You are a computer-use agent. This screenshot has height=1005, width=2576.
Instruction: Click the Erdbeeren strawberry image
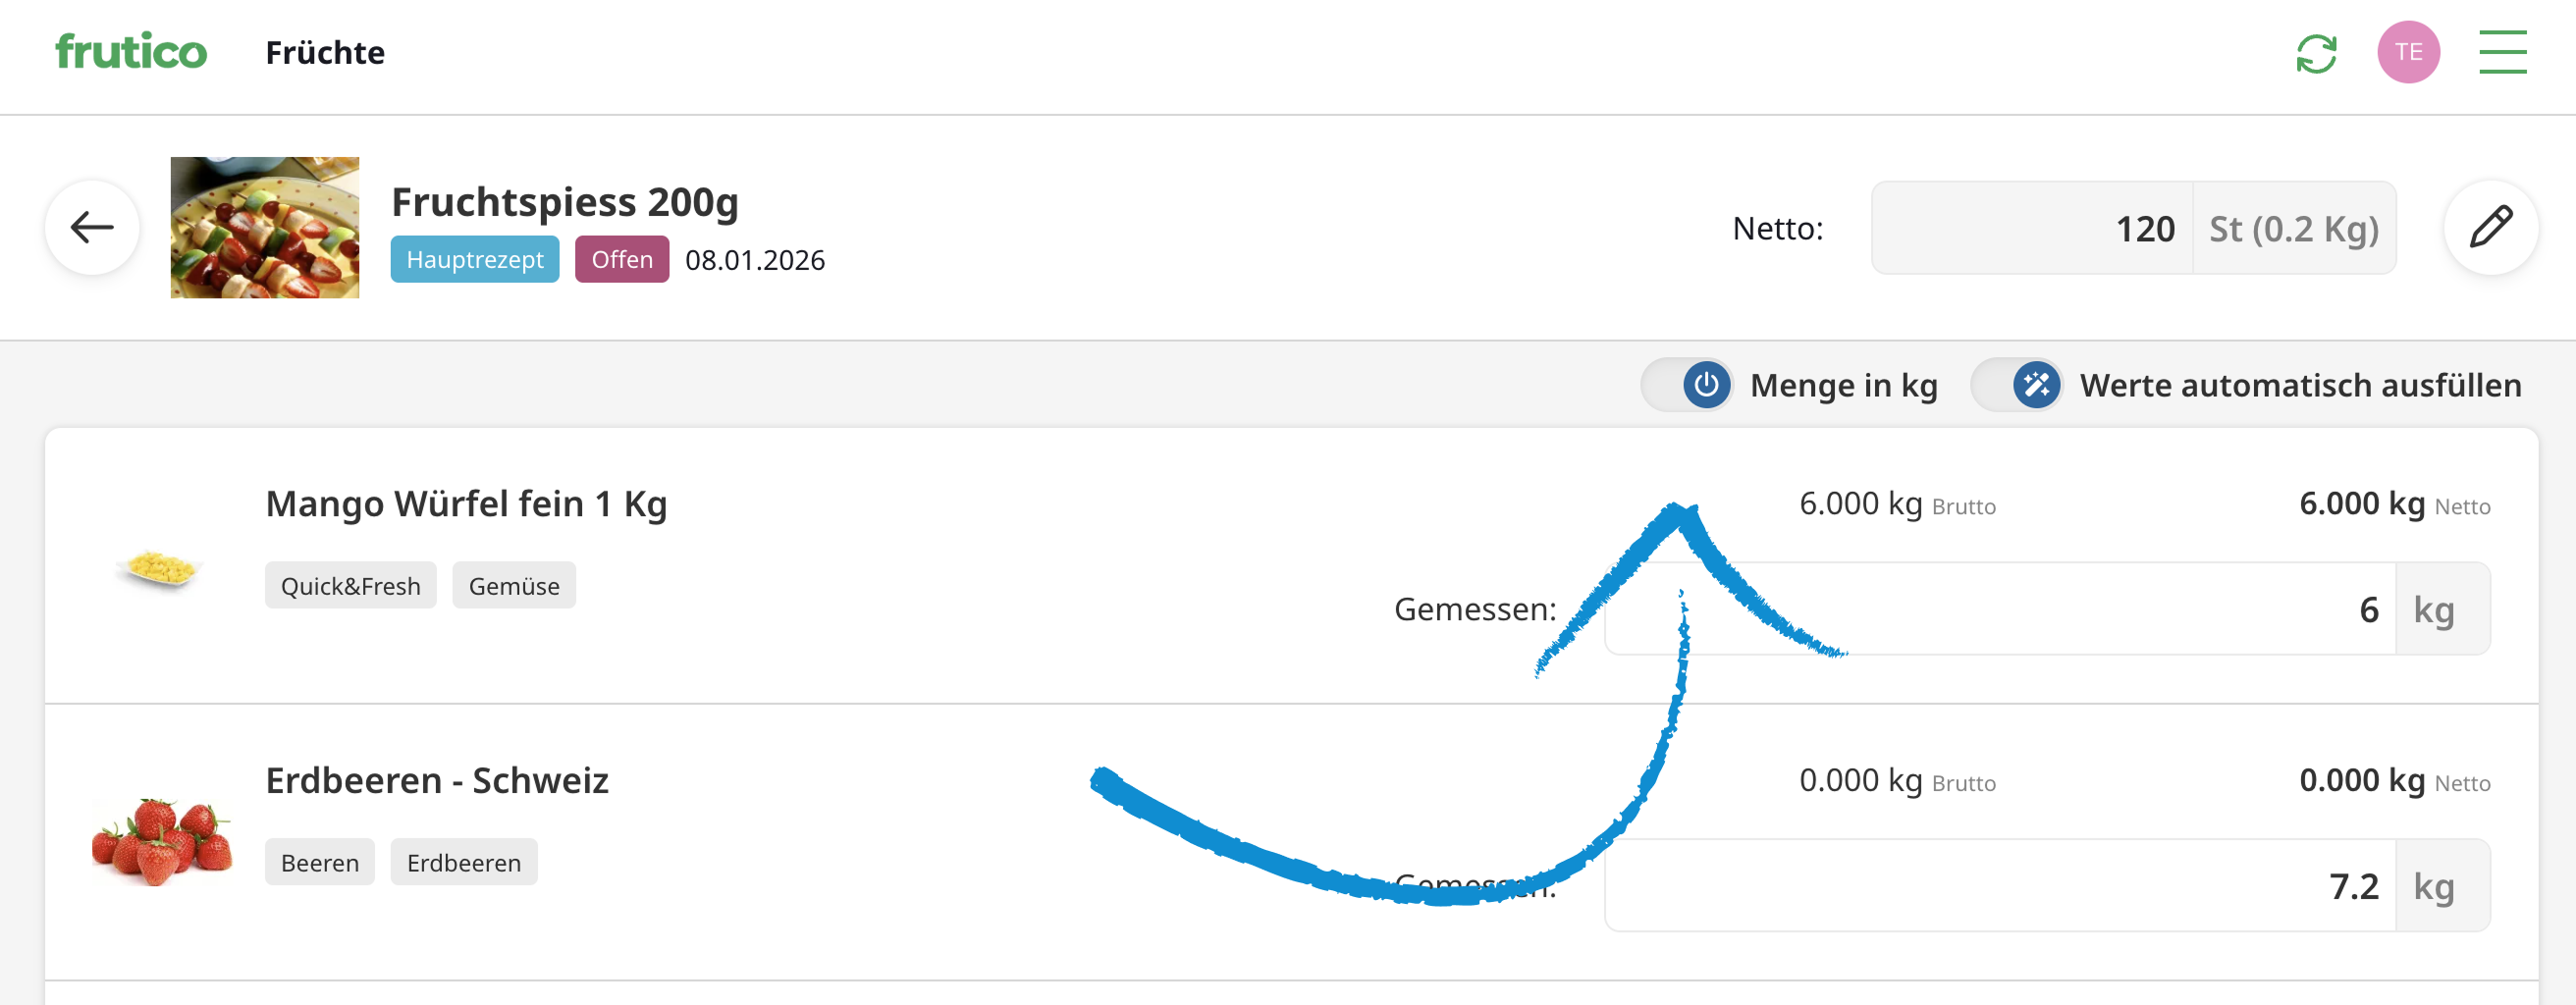162,842
